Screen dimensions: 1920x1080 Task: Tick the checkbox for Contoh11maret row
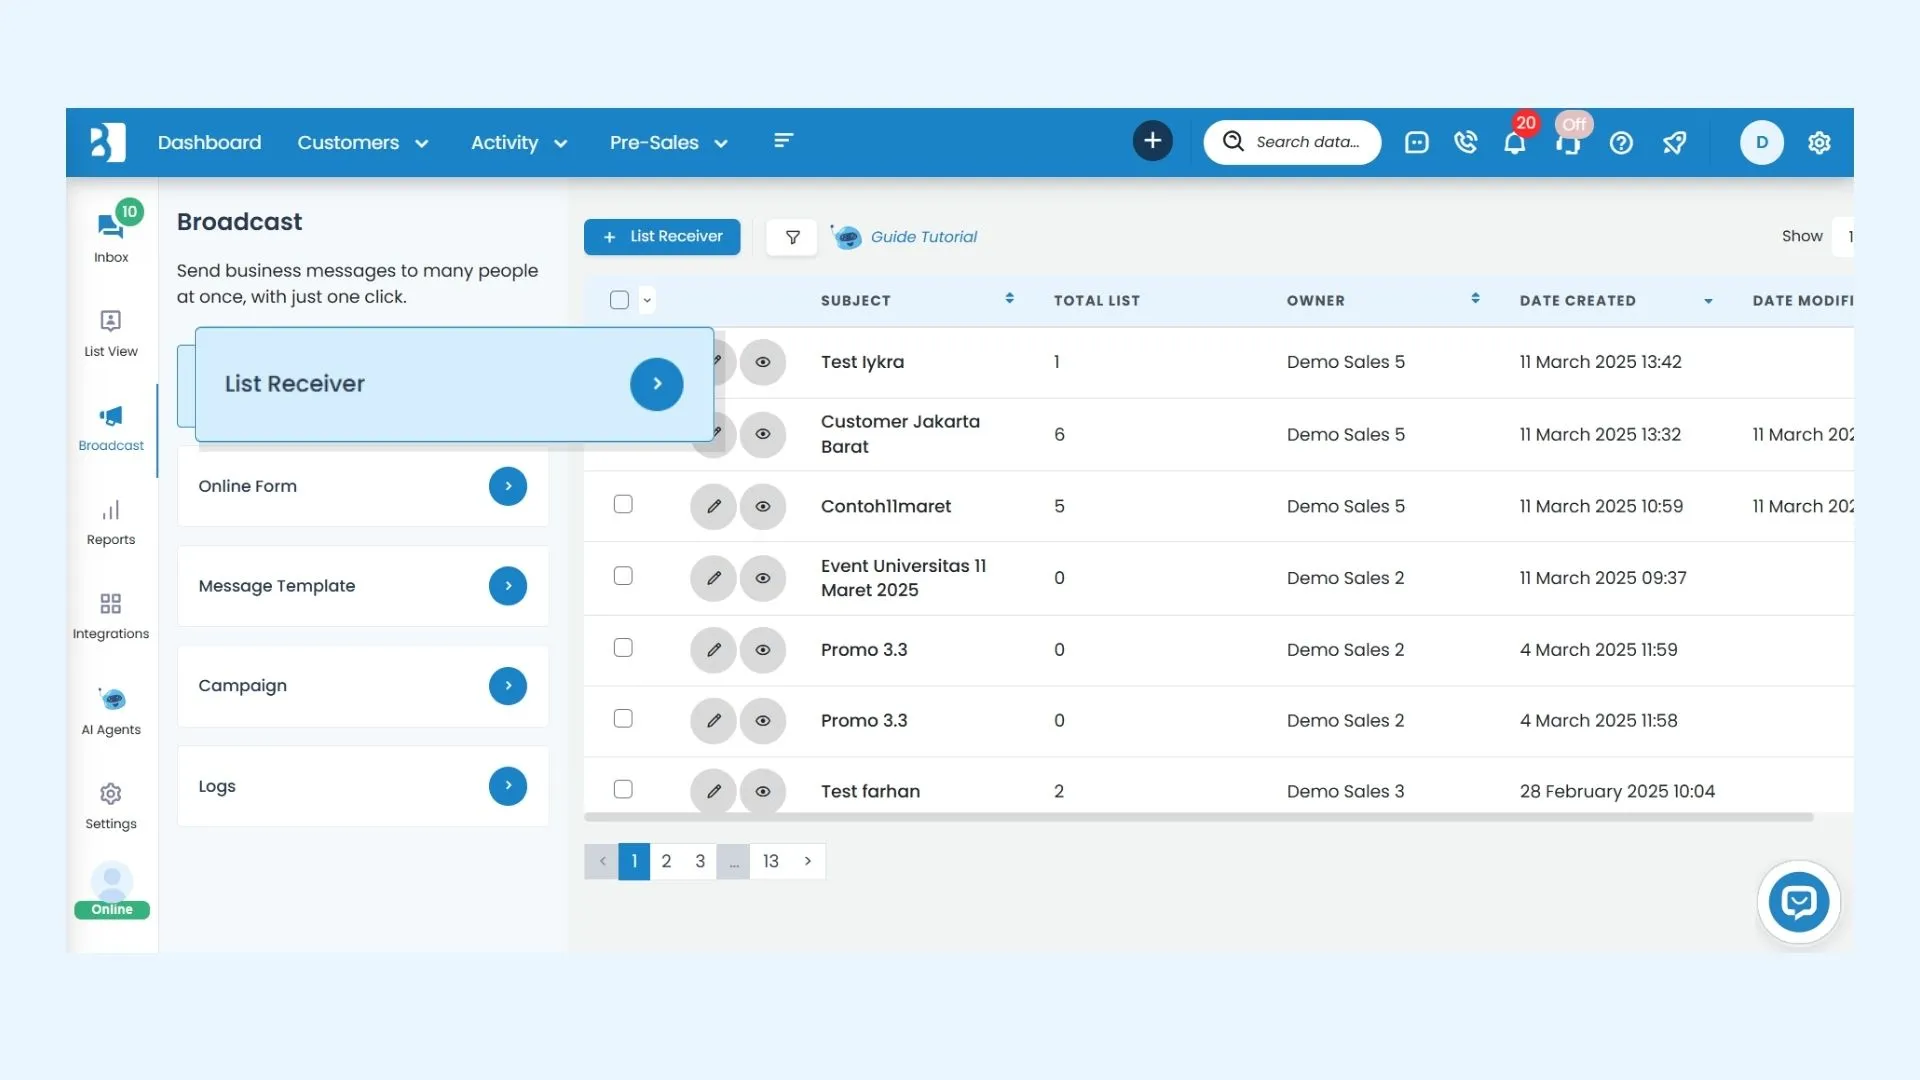623,505
